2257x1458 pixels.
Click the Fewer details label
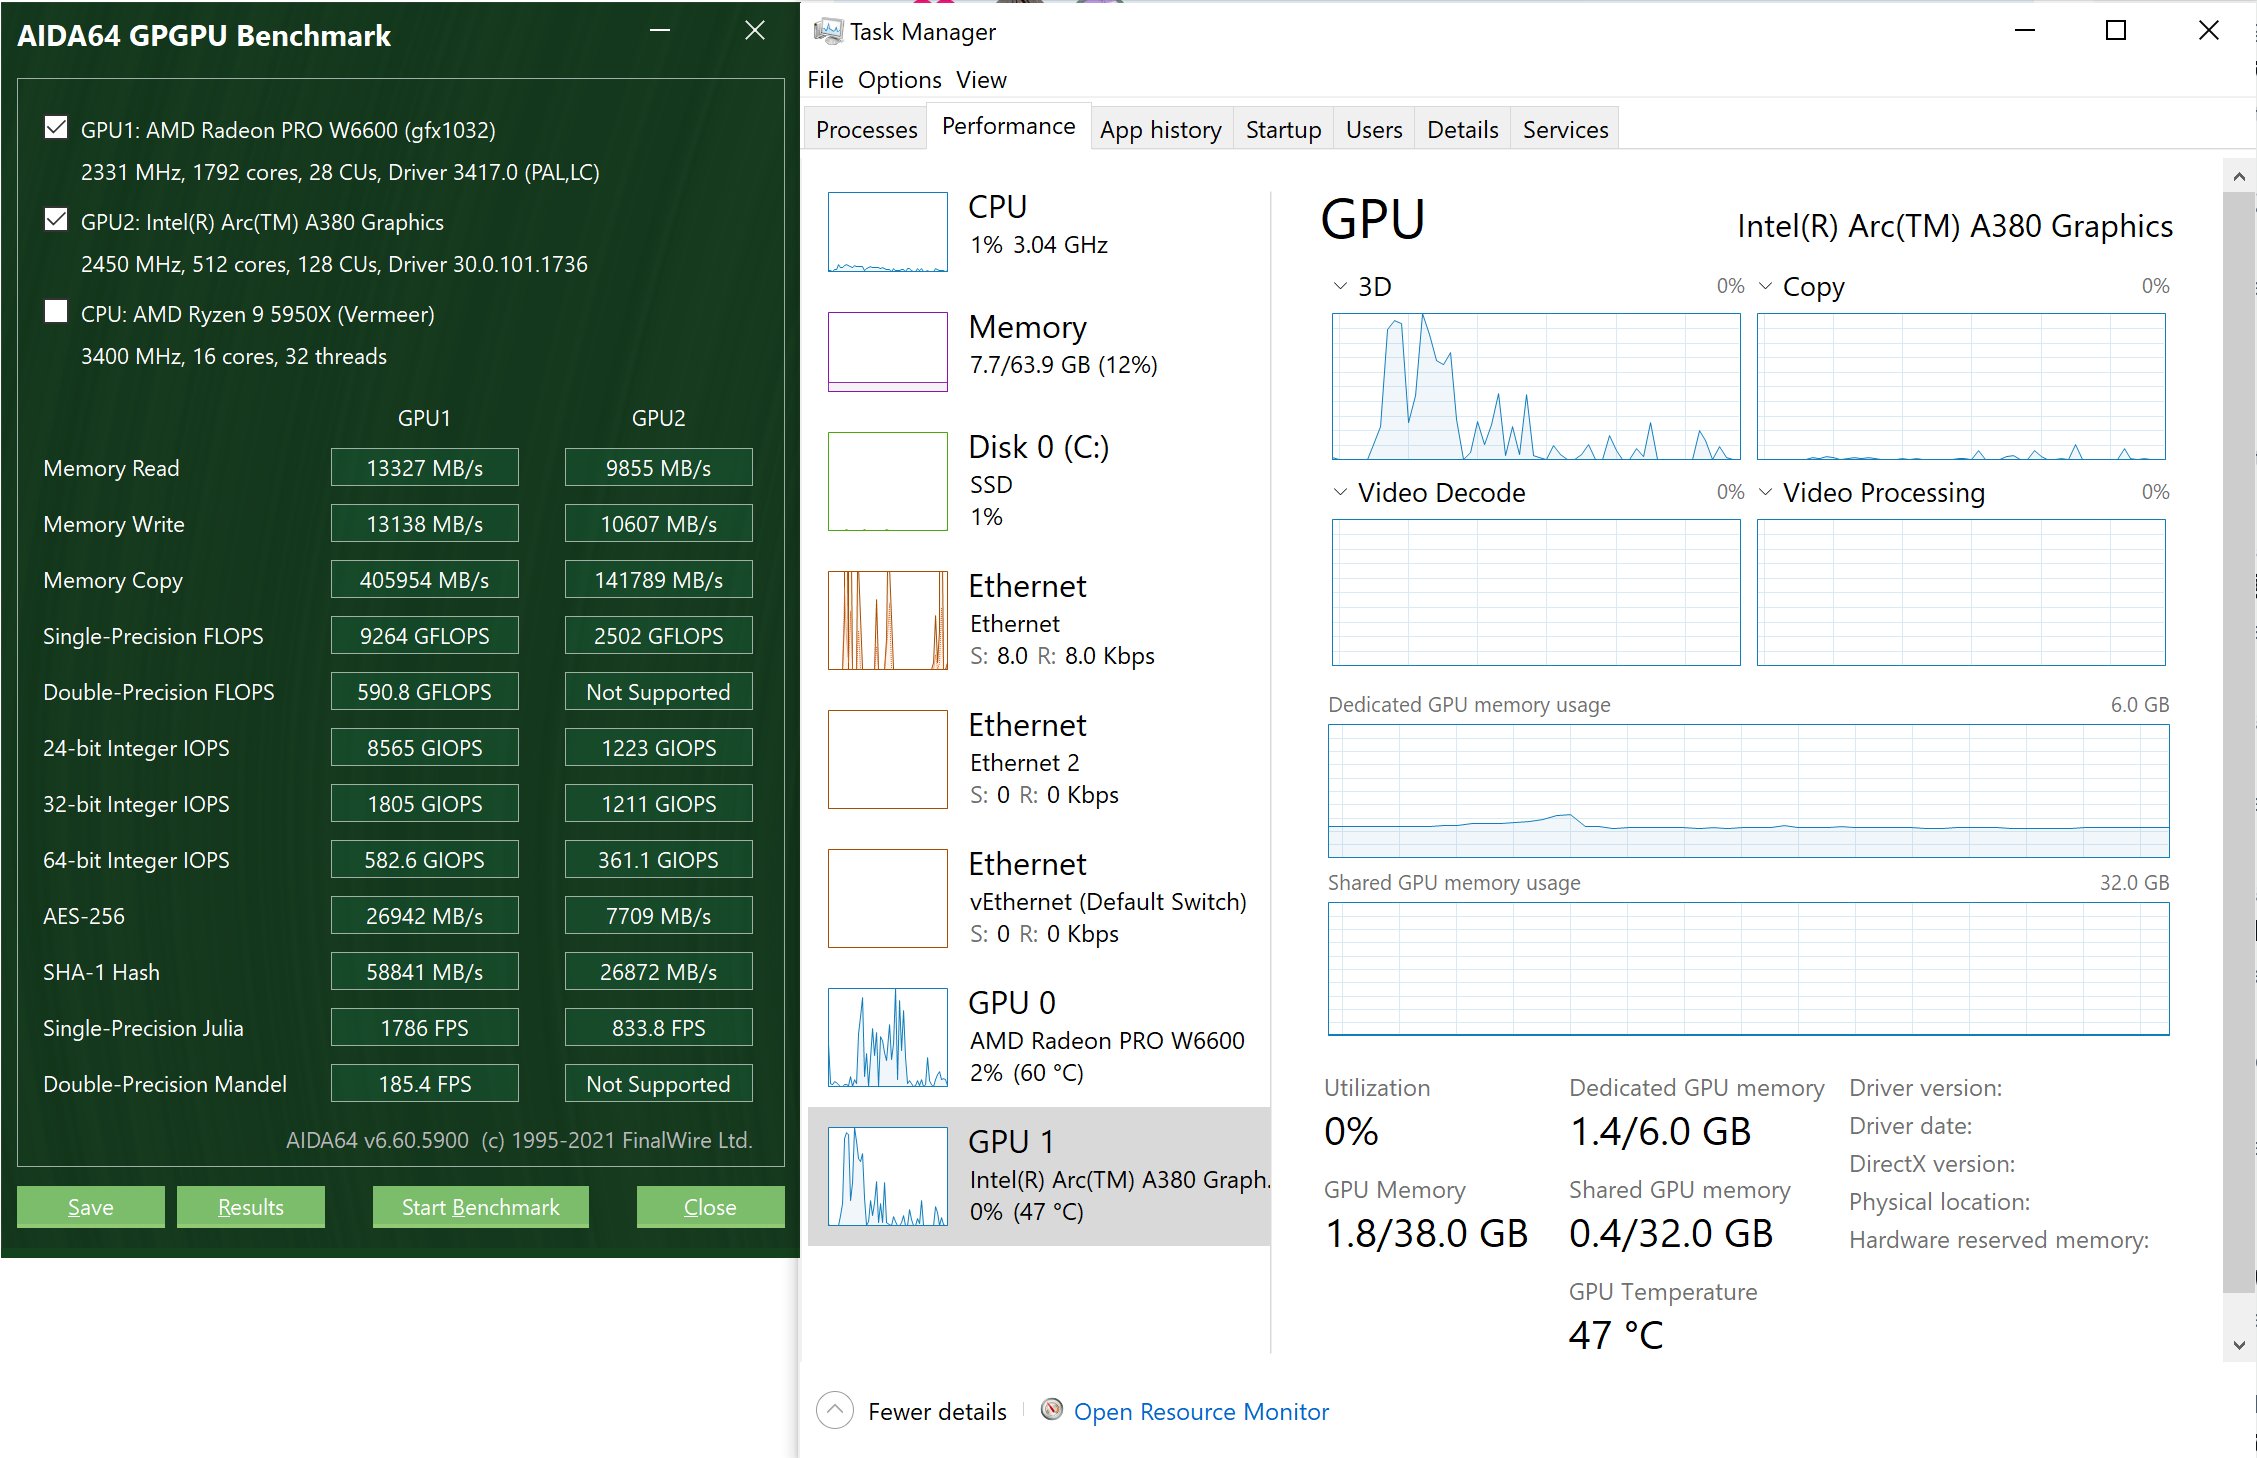tap(937, 1411)
